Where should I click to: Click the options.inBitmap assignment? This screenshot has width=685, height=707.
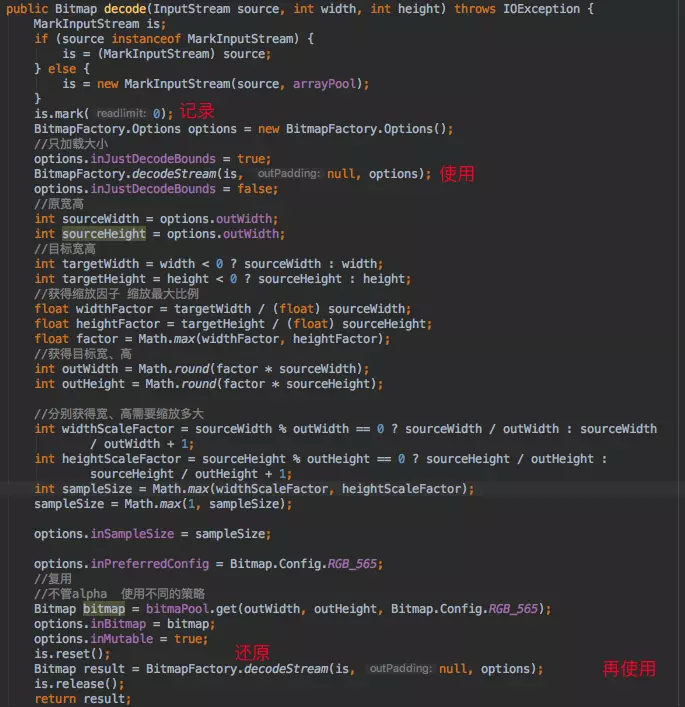124,624
